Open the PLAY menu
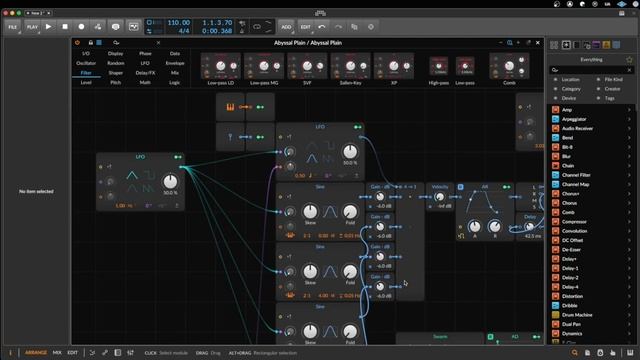 (32, 27)
